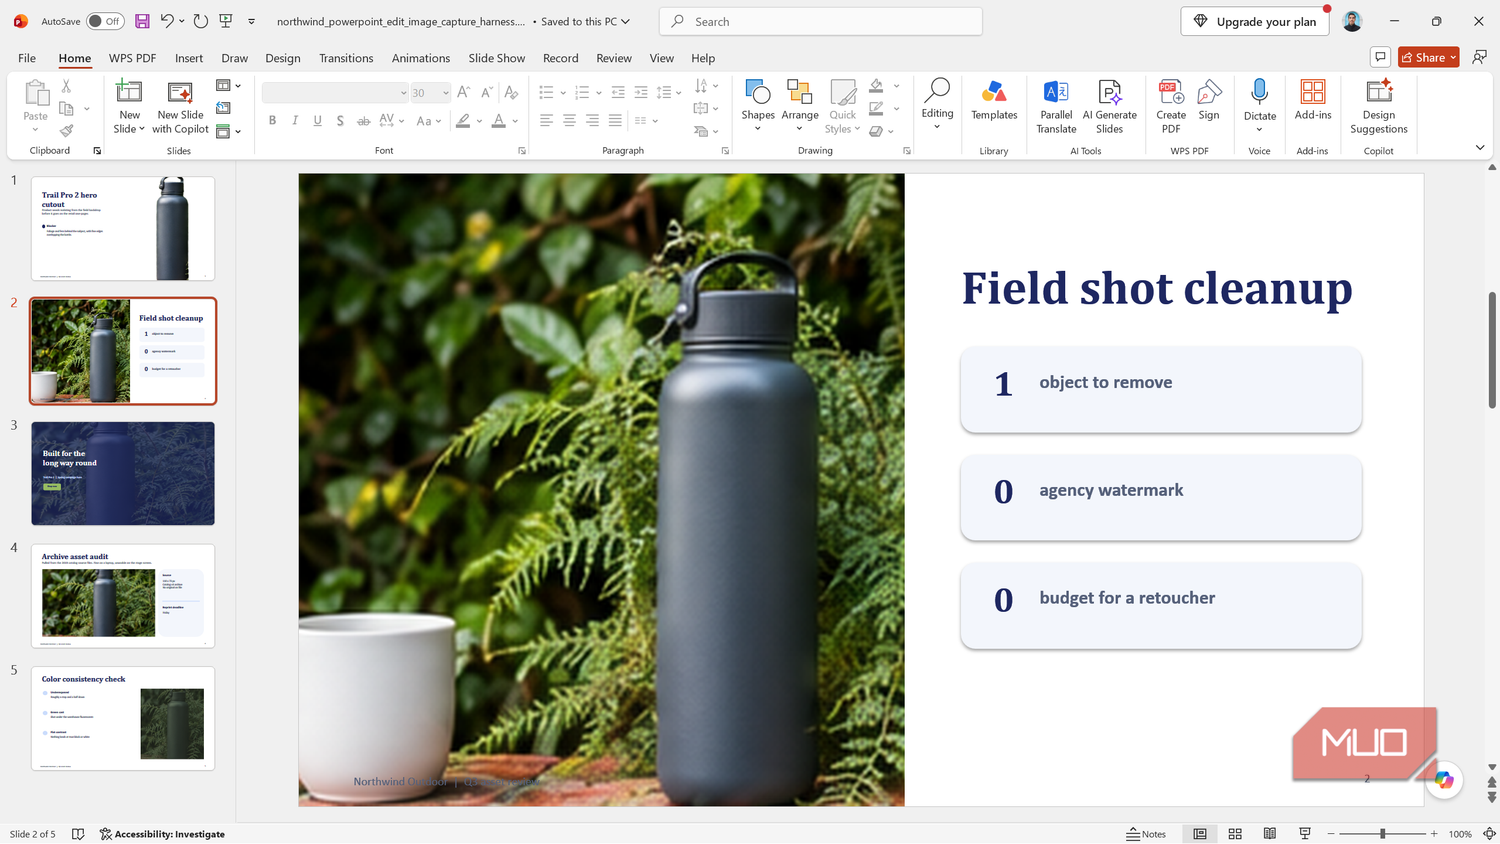Open AI Generate Slides
The height and width of the screenshot is (844, 1500).
click(1110, 106)
